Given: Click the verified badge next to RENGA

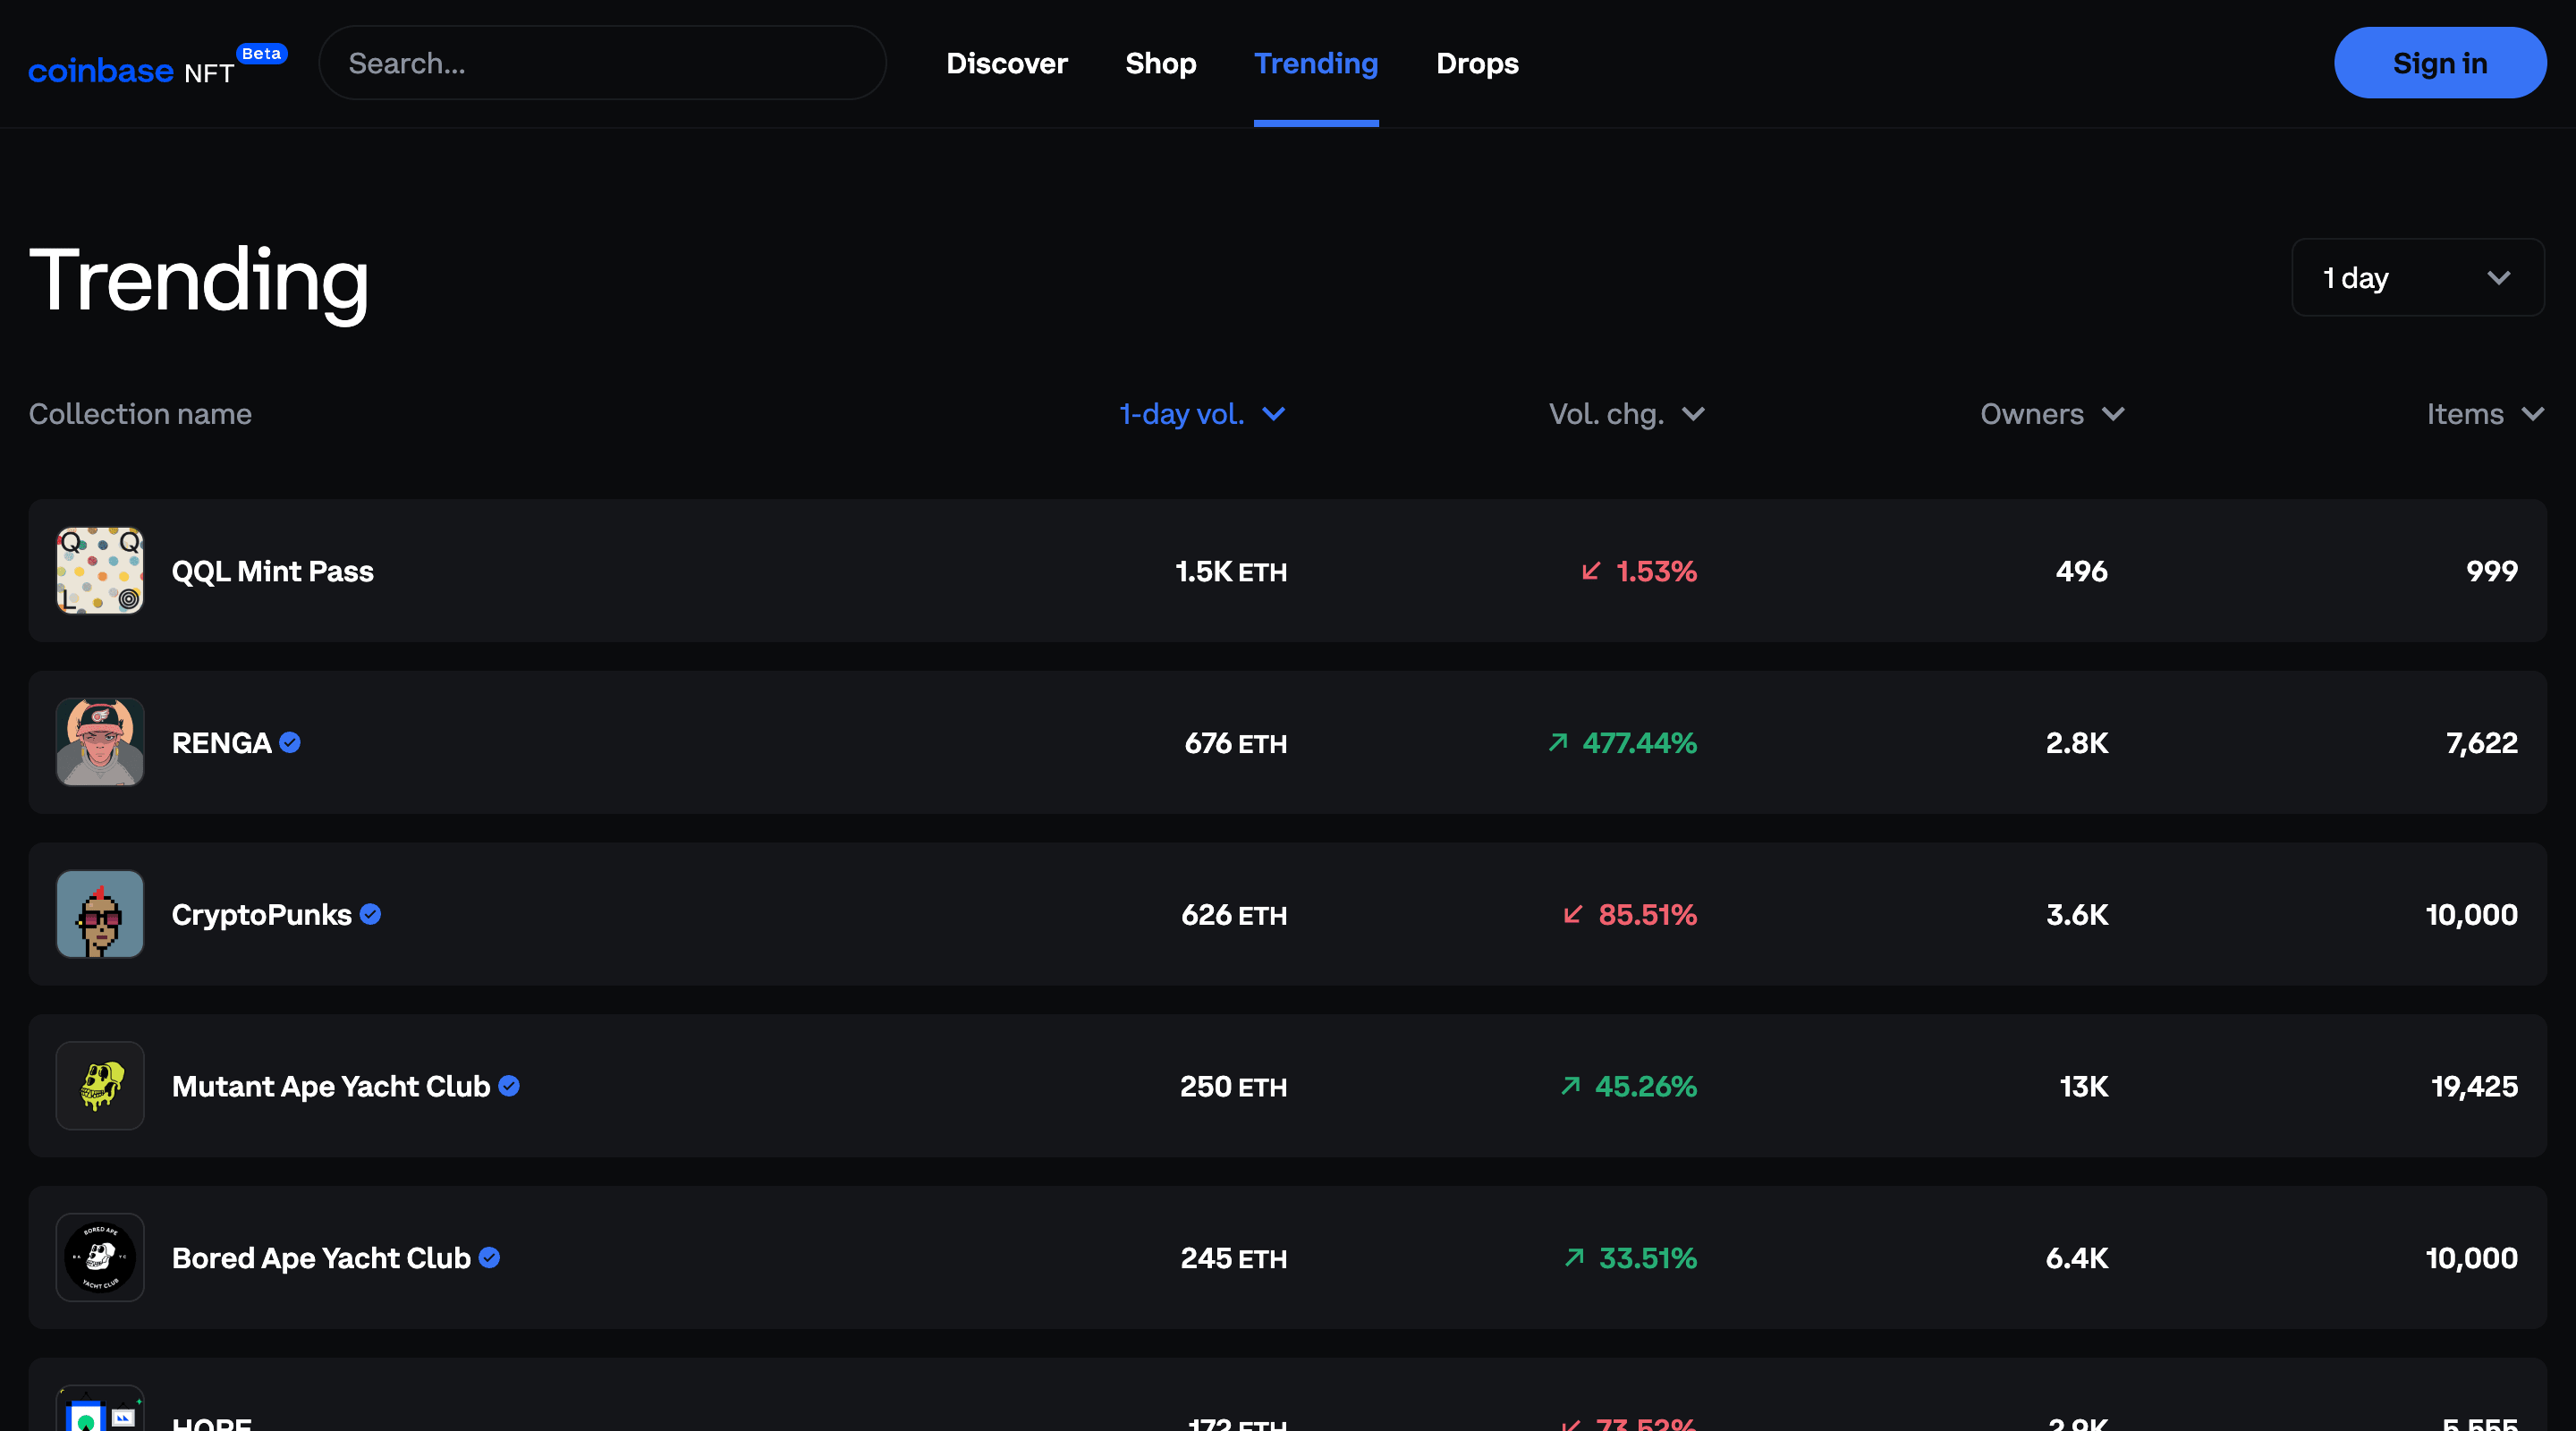Looking at the screenshot, I should pos(290,743).
